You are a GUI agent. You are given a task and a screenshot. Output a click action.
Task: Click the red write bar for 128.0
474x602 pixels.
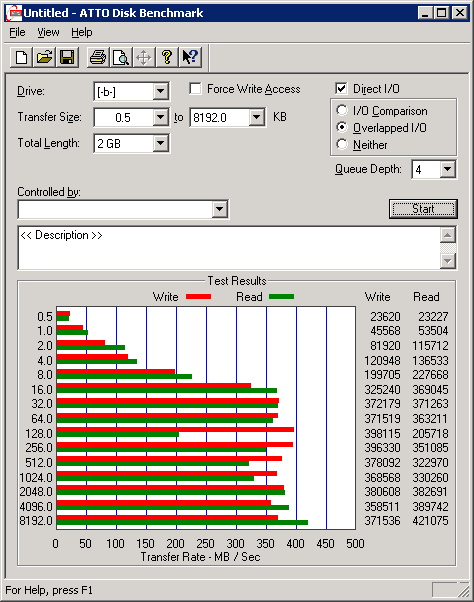(175, 430)
